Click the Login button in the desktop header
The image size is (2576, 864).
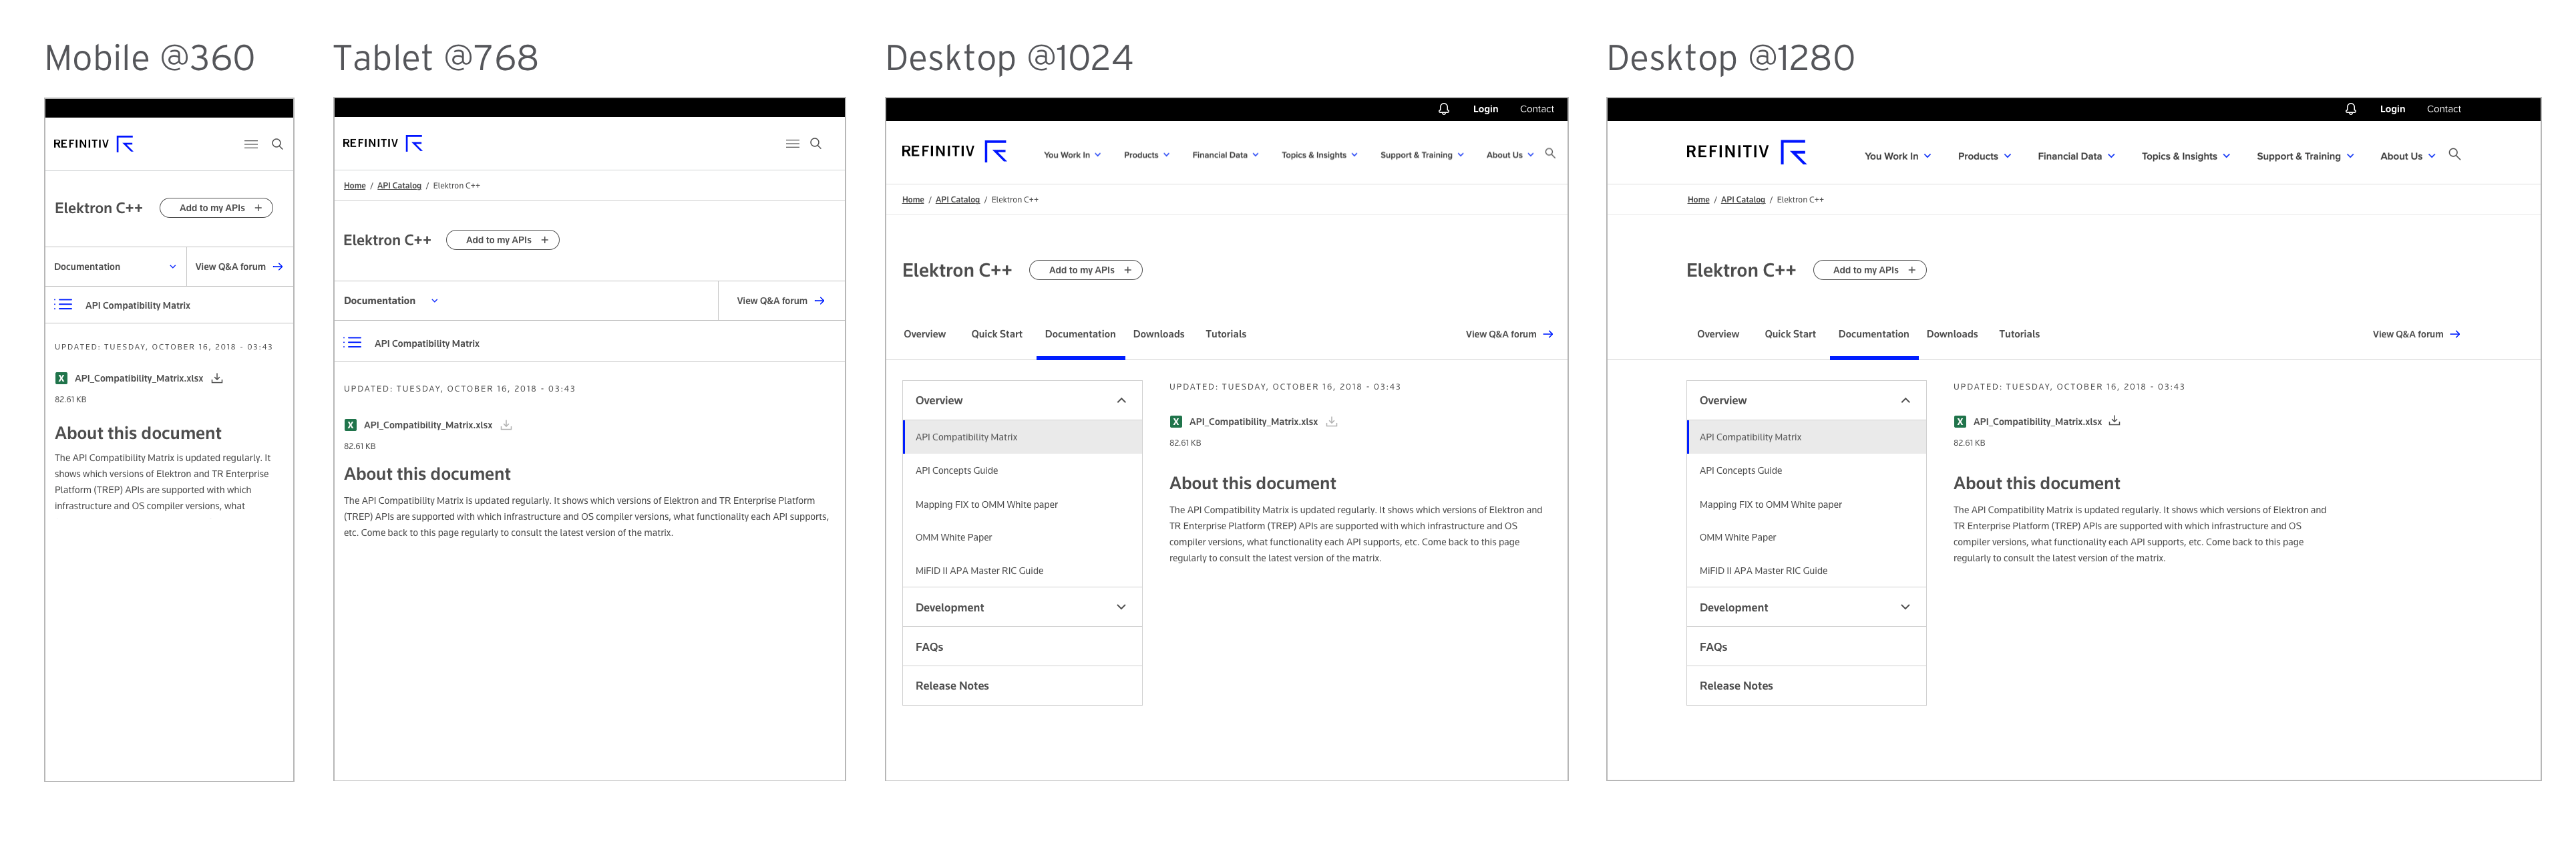coord(1485,109)
